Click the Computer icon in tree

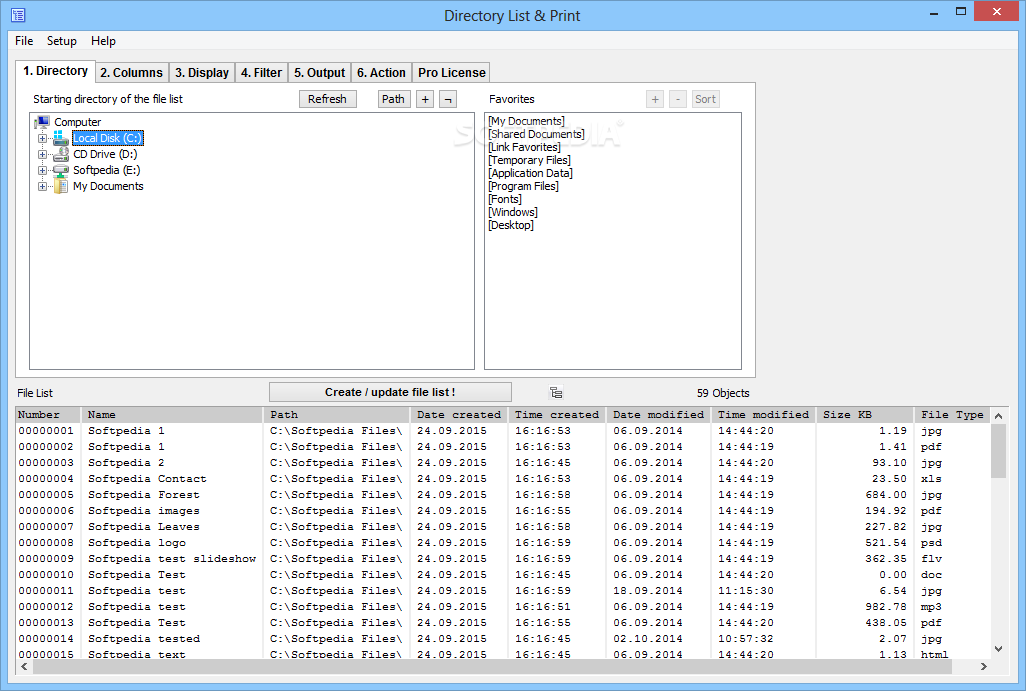point(42,122)
